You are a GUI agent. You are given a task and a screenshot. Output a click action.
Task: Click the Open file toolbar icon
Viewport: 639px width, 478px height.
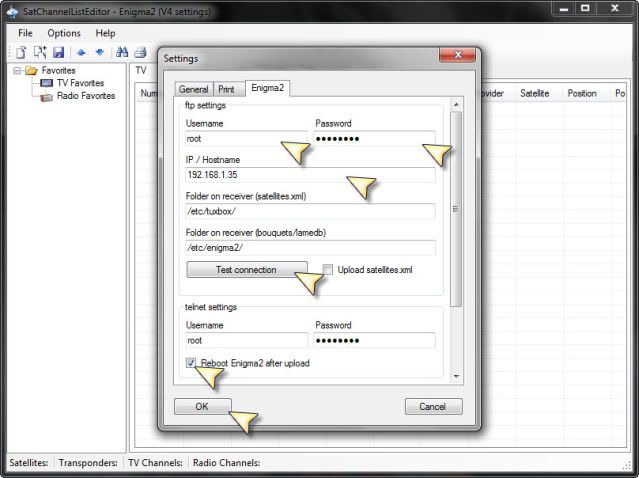[x=40, y=52]
